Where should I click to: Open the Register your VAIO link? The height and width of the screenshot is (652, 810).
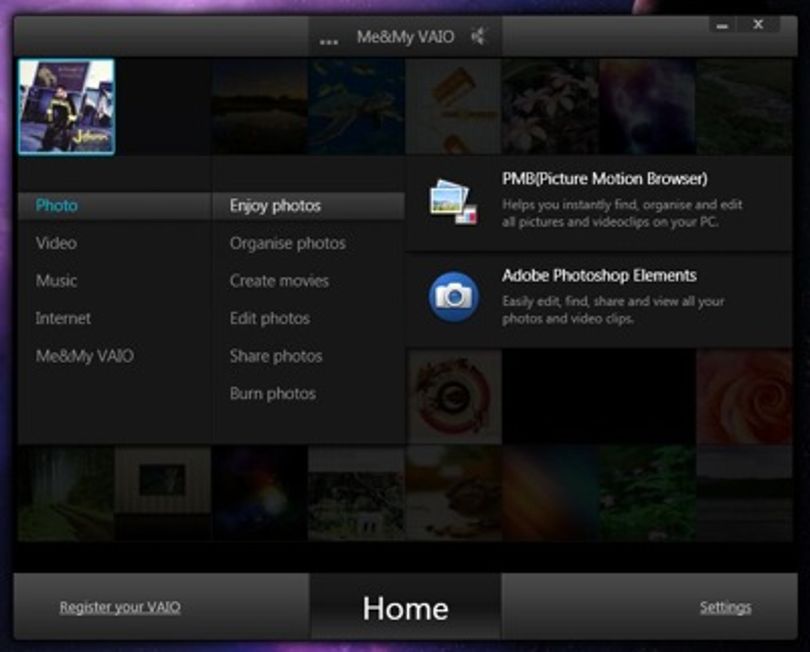pos(120,607)
